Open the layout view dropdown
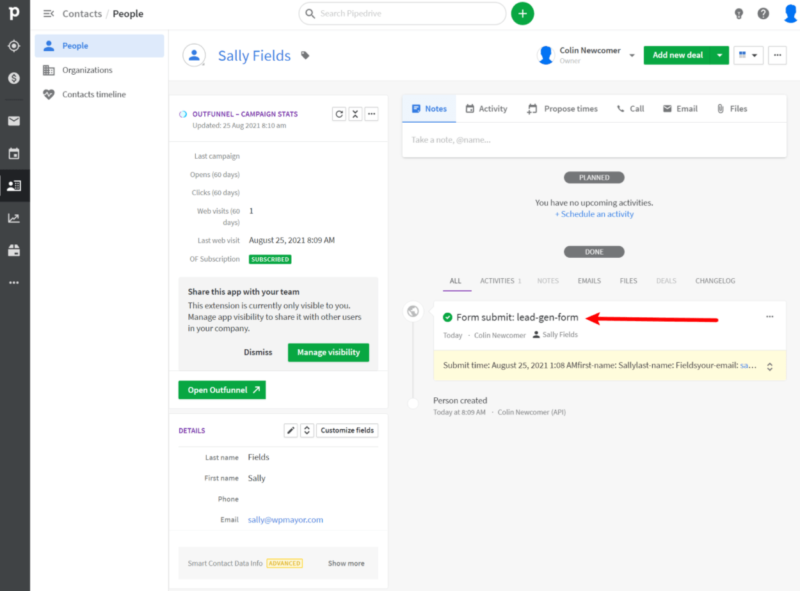The image size is (800, 591). (x=748, y=55)
